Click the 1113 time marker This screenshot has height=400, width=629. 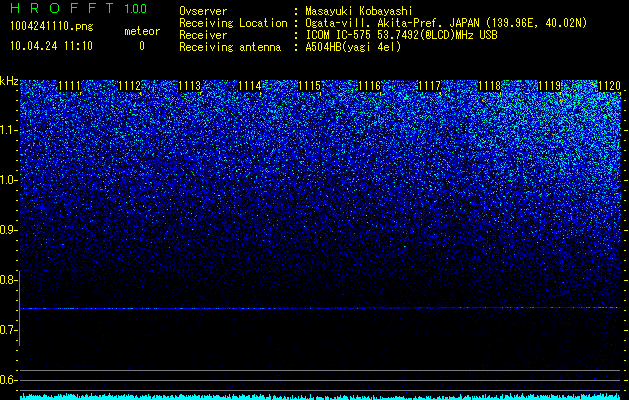pos(190,86)
